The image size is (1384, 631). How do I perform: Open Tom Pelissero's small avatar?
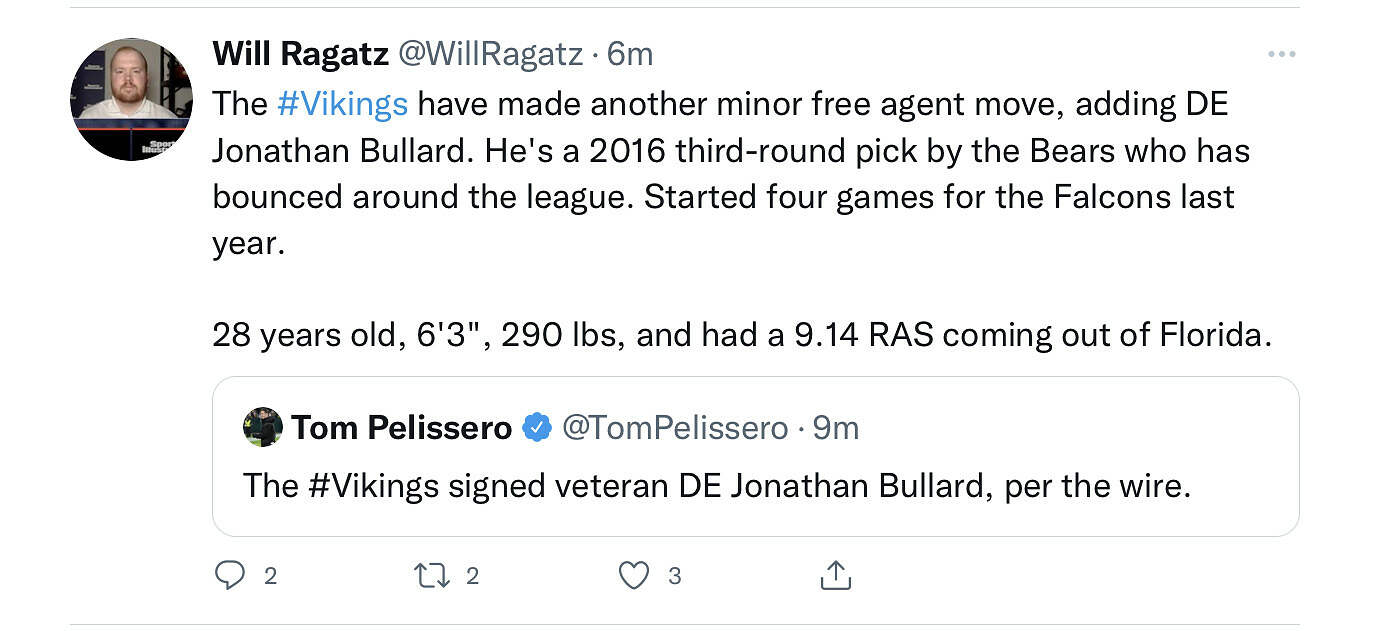pos(262,427)
